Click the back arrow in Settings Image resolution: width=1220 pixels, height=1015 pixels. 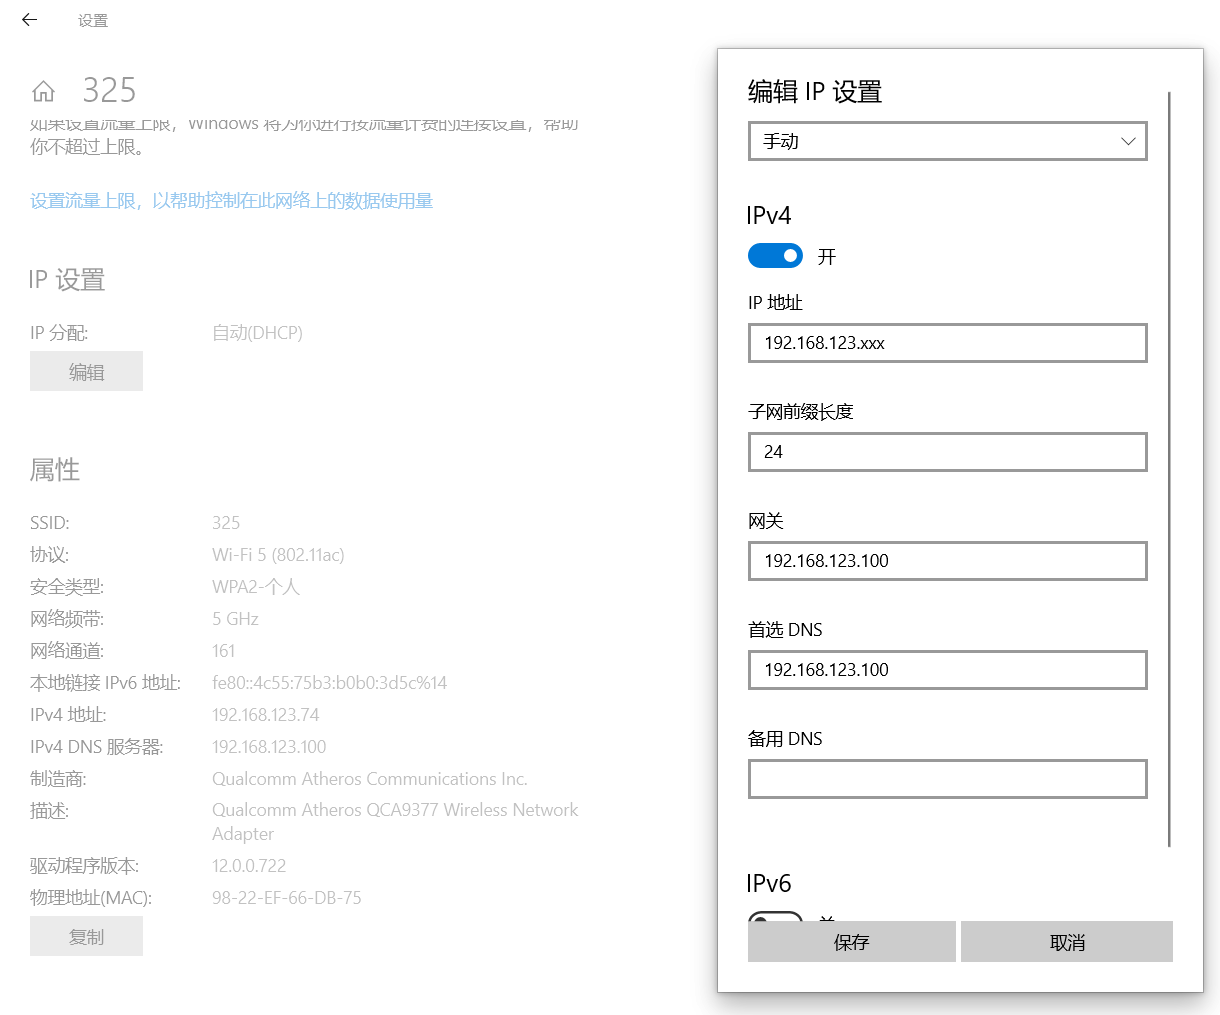tap(28, 19)
